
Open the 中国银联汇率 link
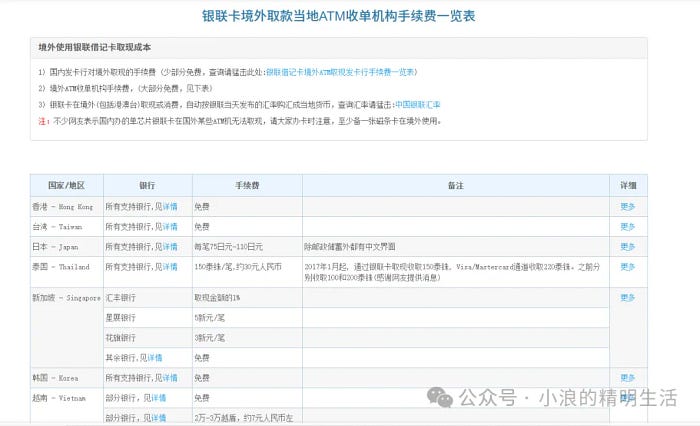click(418, 104)
